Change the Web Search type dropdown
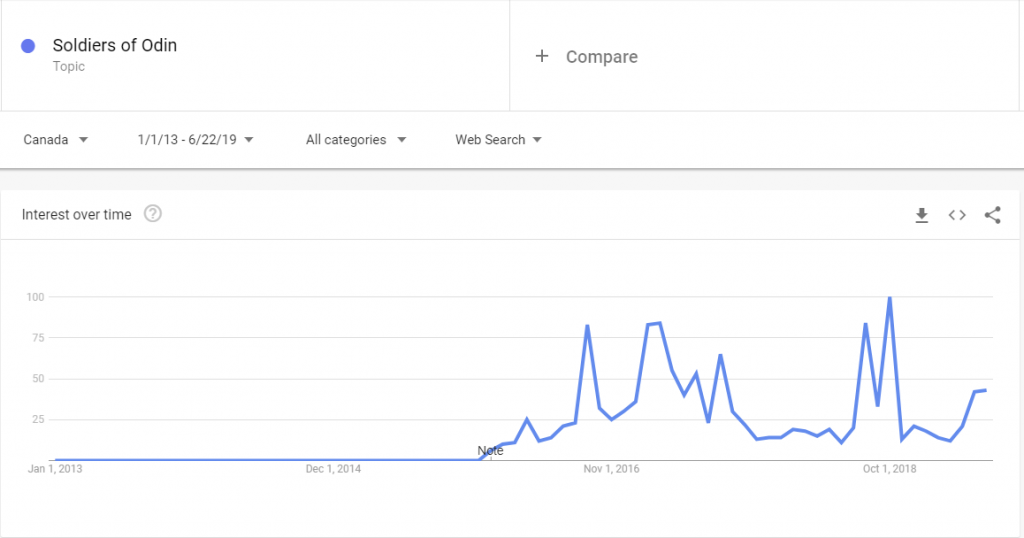The width and height of the screenshot is (1024, 538). 498,140
